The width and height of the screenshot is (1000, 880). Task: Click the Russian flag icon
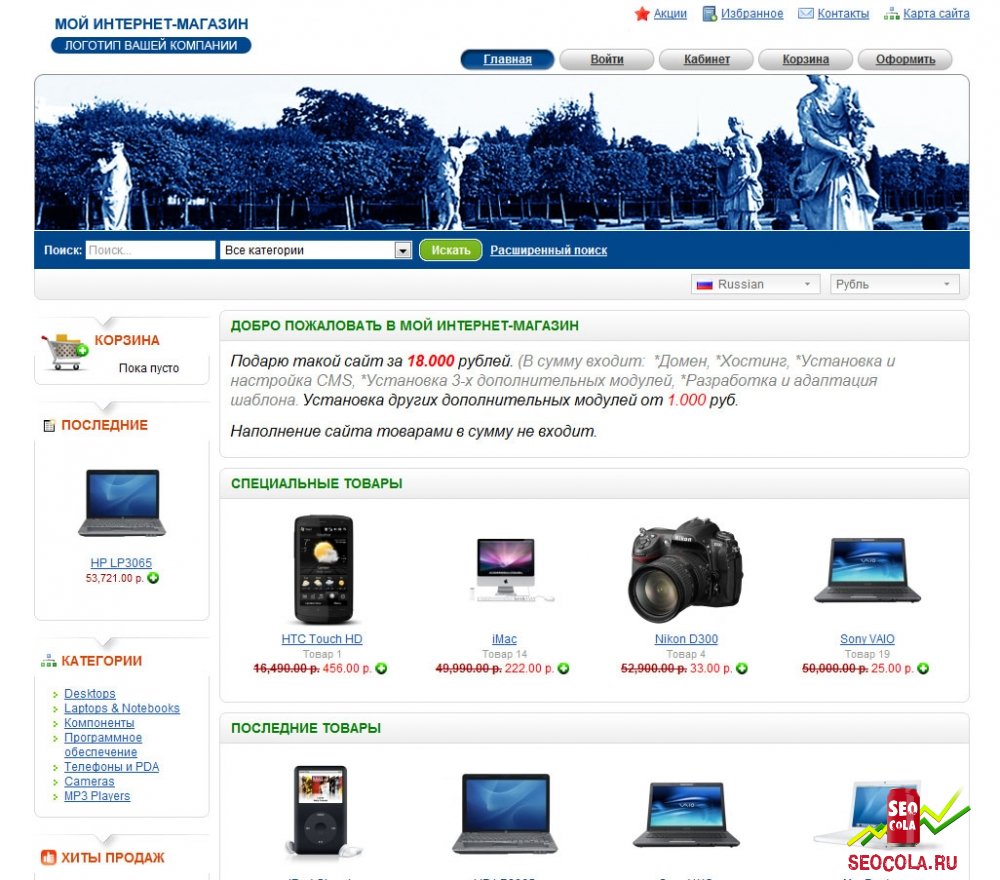[705, 285]
